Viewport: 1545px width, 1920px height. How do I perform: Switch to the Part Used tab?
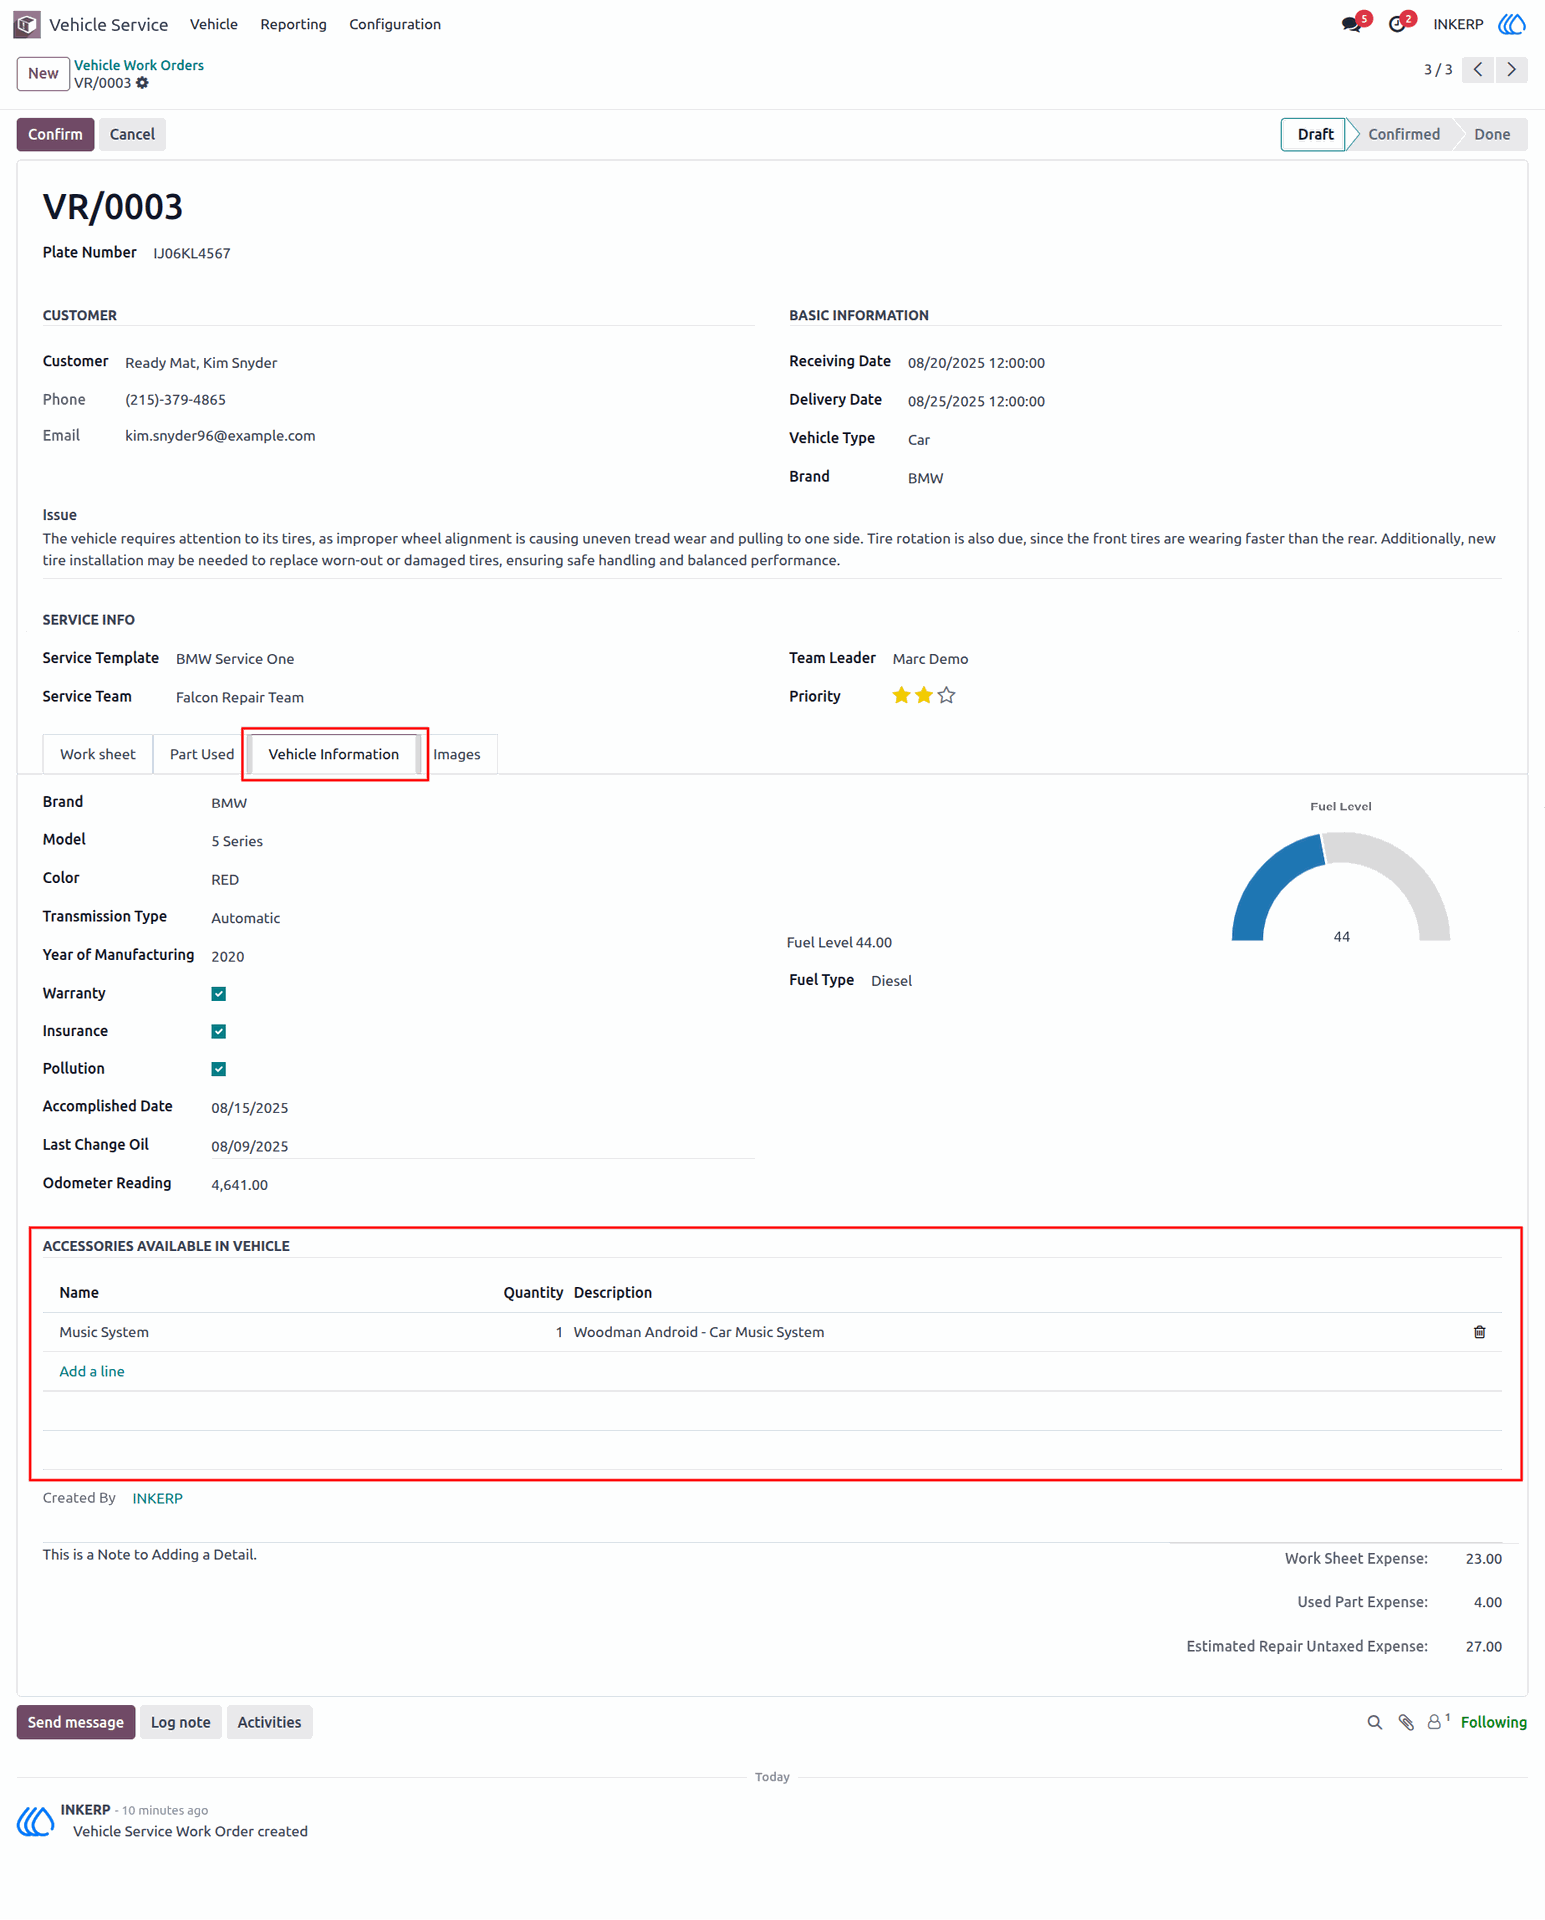(x=202, y=754)
